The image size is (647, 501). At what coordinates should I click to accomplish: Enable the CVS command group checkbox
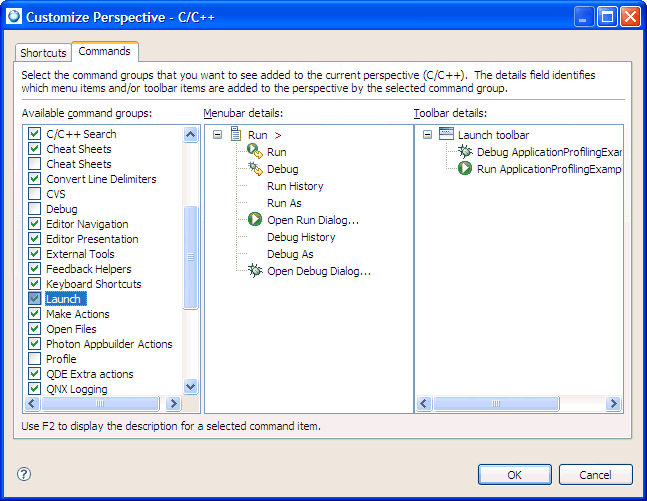coord(35,194)
